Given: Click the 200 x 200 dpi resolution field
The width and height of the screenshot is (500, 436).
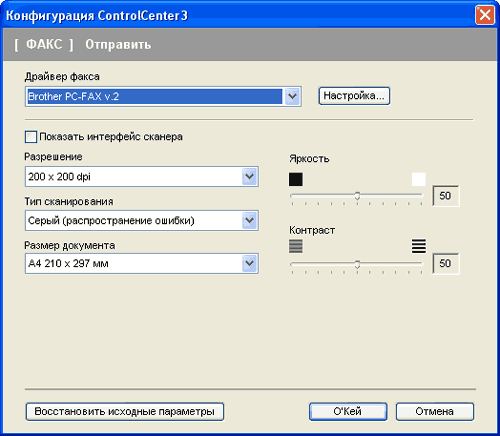Looking at the screenshot, I should [134, 176].
